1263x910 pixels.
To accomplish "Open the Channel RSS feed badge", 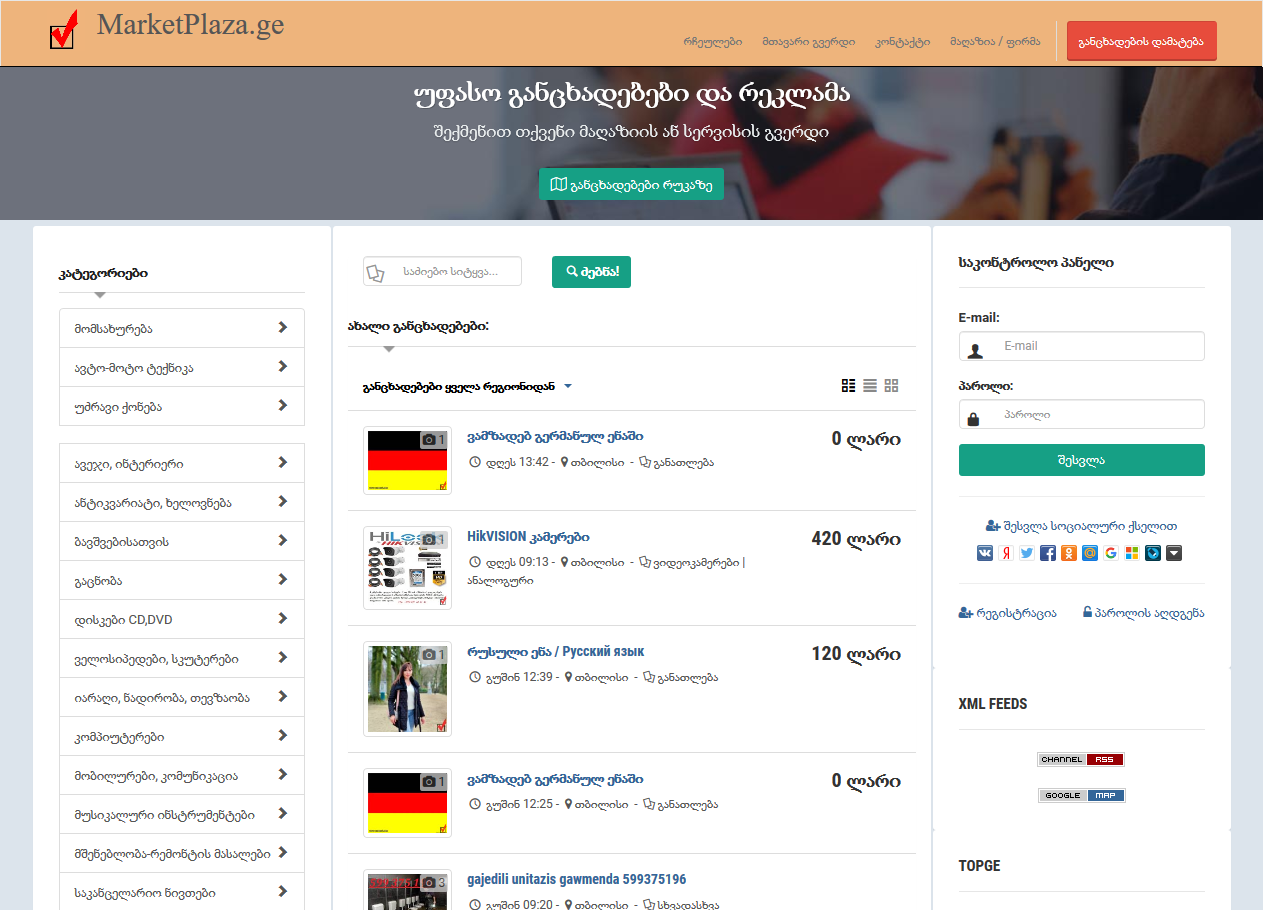I will (1081, 760).
